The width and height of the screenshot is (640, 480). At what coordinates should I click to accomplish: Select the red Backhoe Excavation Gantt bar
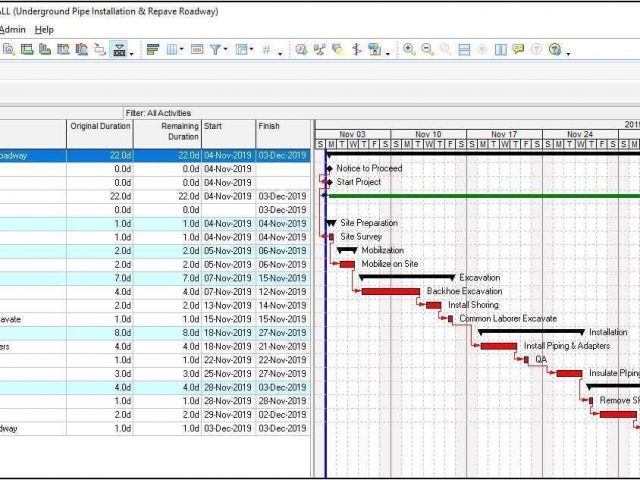click(390, 292)
